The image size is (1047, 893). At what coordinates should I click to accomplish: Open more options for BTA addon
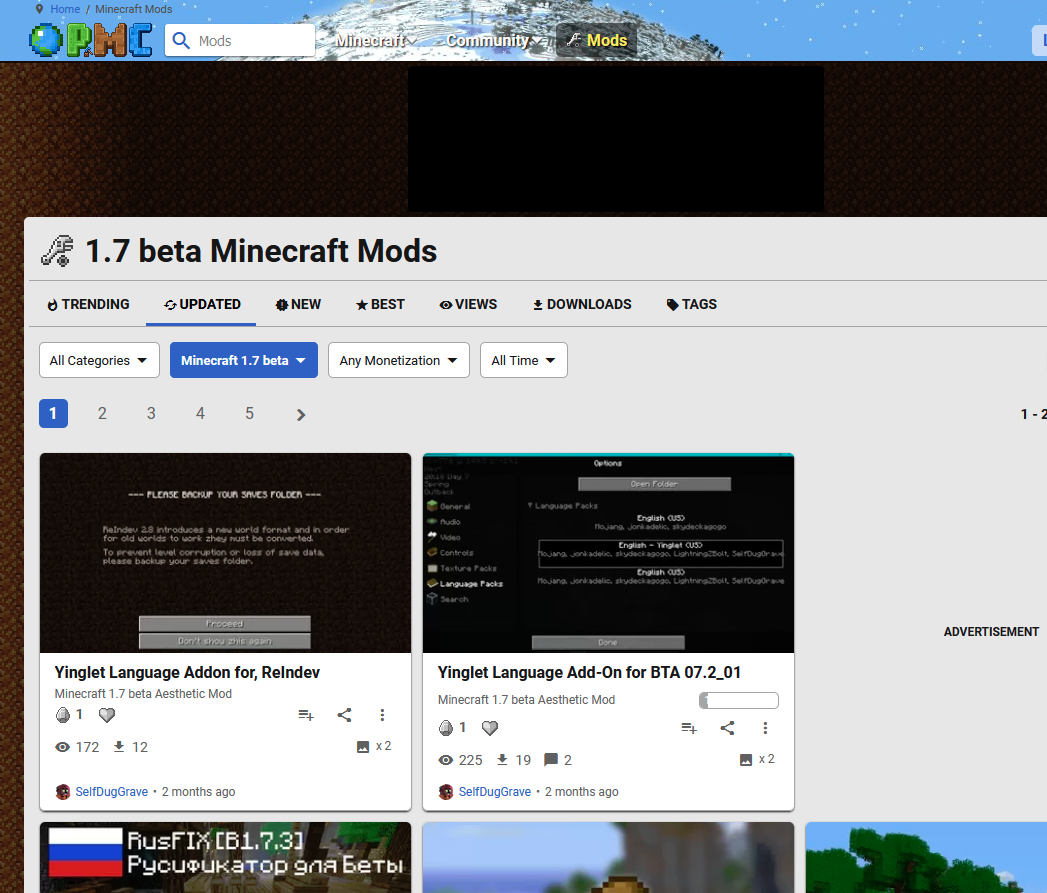click(x=765, y=728)
